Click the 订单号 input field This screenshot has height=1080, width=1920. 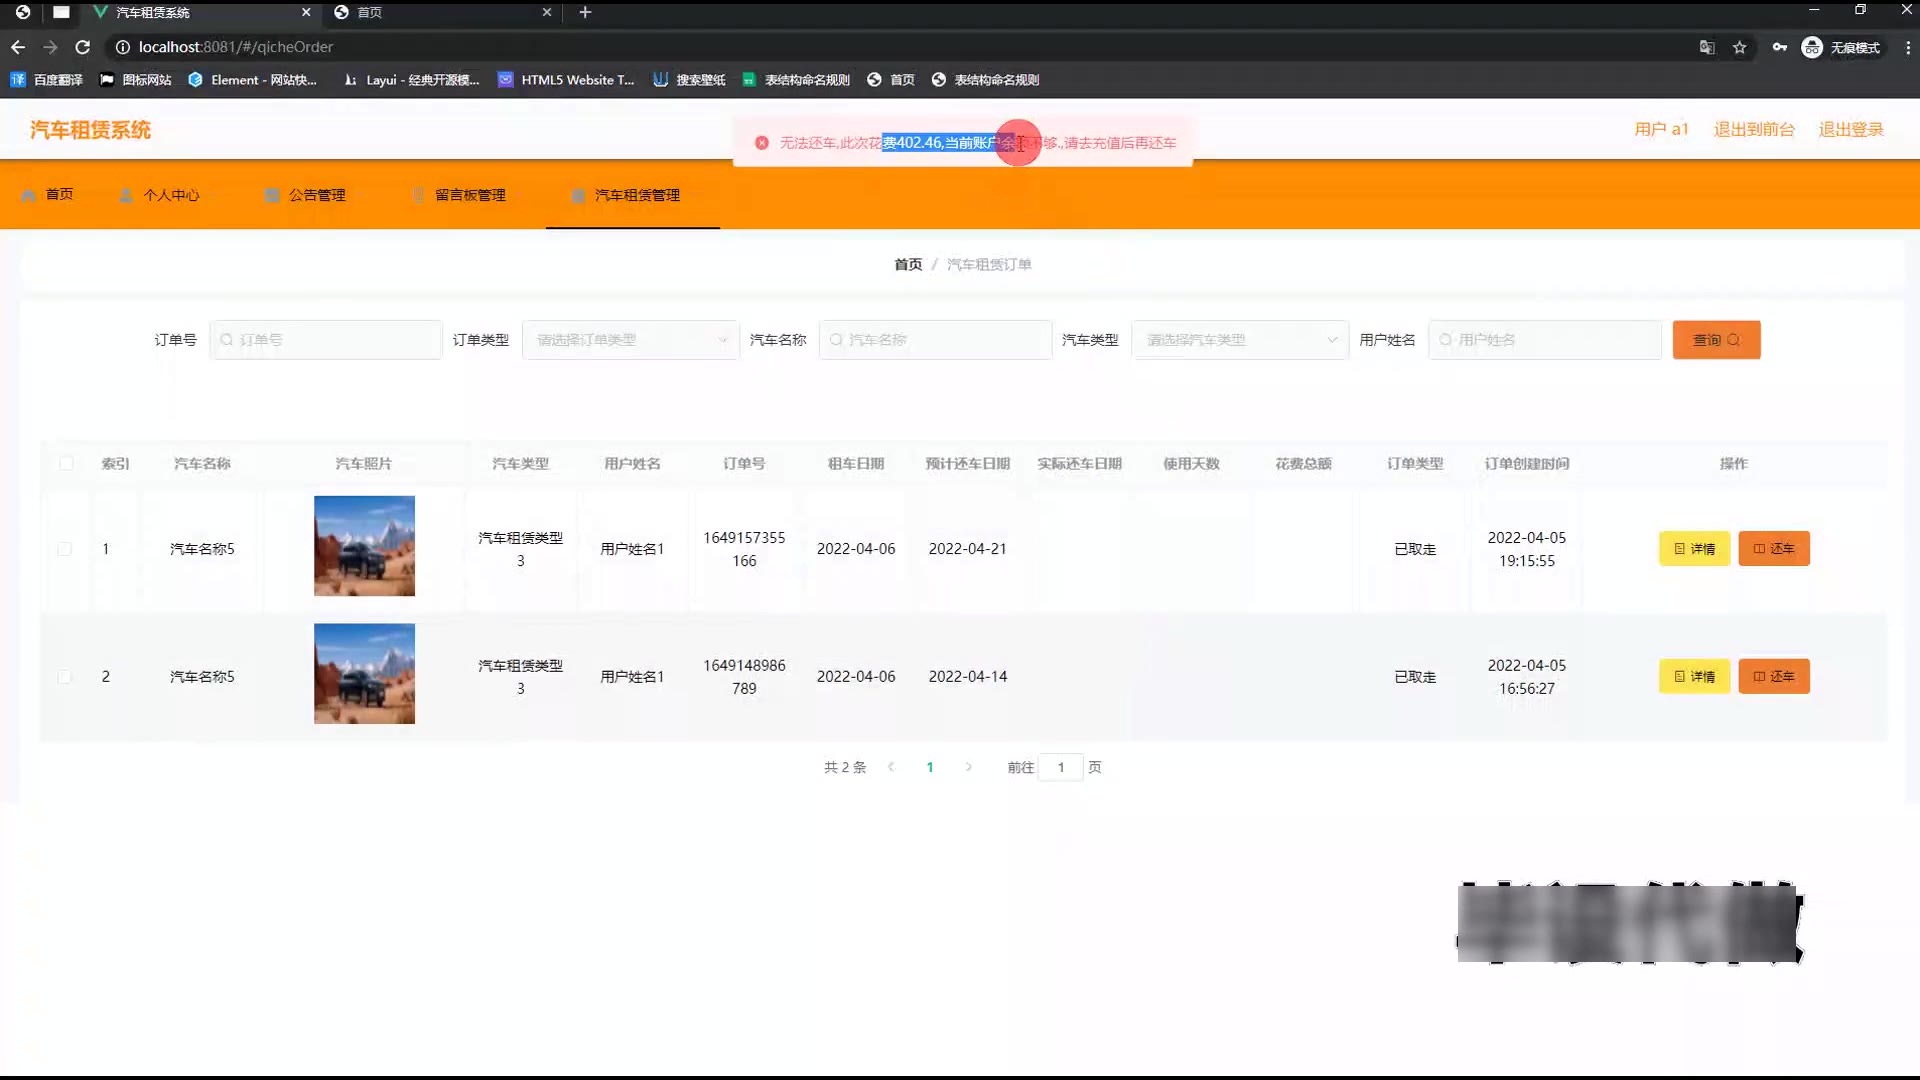click(x=325, y=340)
